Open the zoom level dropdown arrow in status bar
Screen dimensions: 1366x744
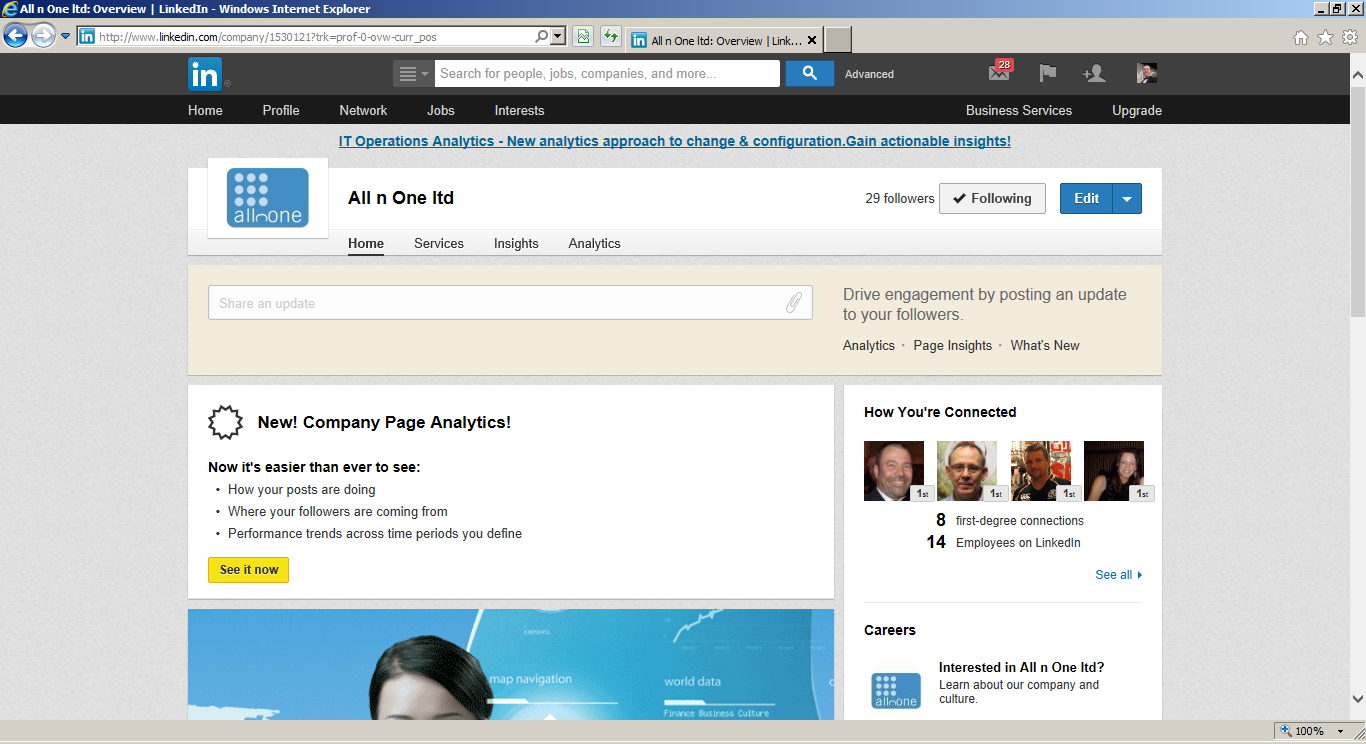[1341, 731]
